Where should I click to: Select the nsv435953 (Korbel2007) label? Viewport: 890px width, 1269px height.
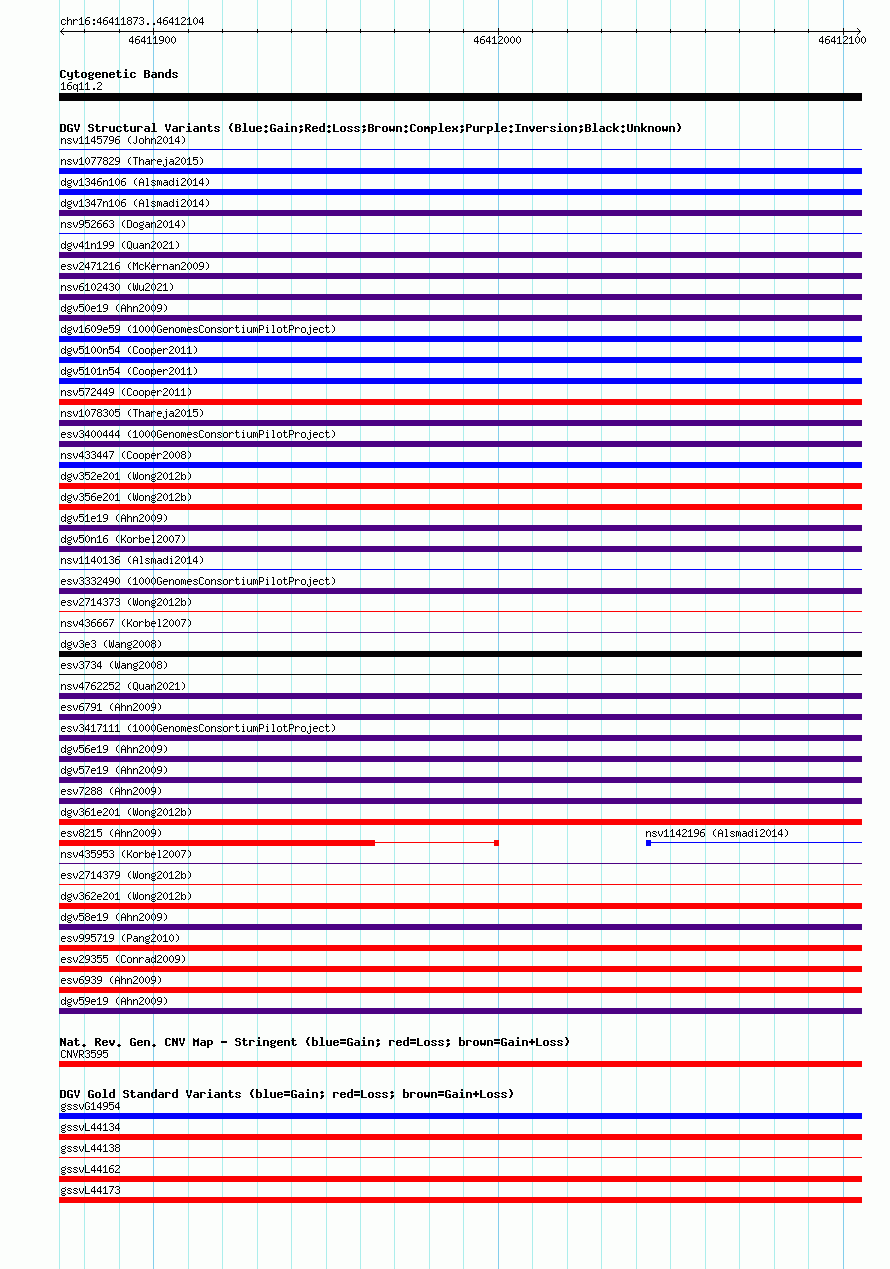(x=126, y=854)
